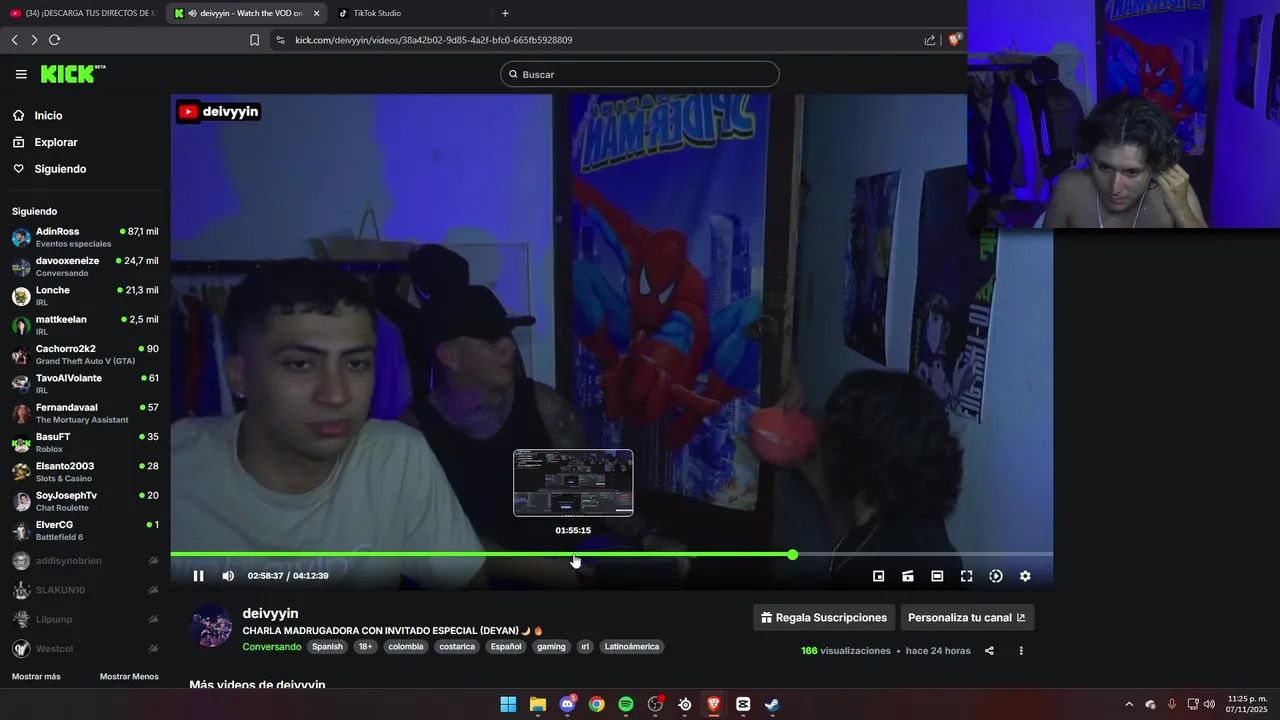Open offline Lilpump channel
Viewport: 1280px width, 720px height.
point(85,619)
